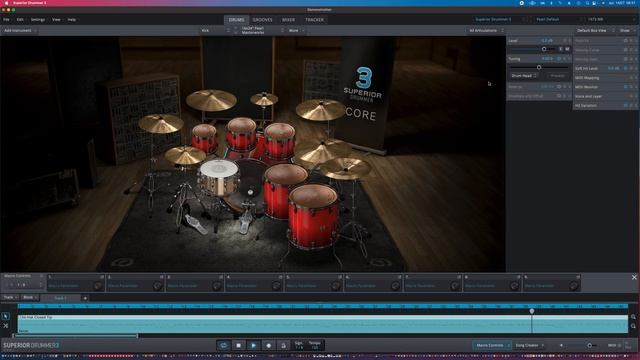Select the arrow pointer tool in track editor
The image size is (640, 360).
pos(6,316)
